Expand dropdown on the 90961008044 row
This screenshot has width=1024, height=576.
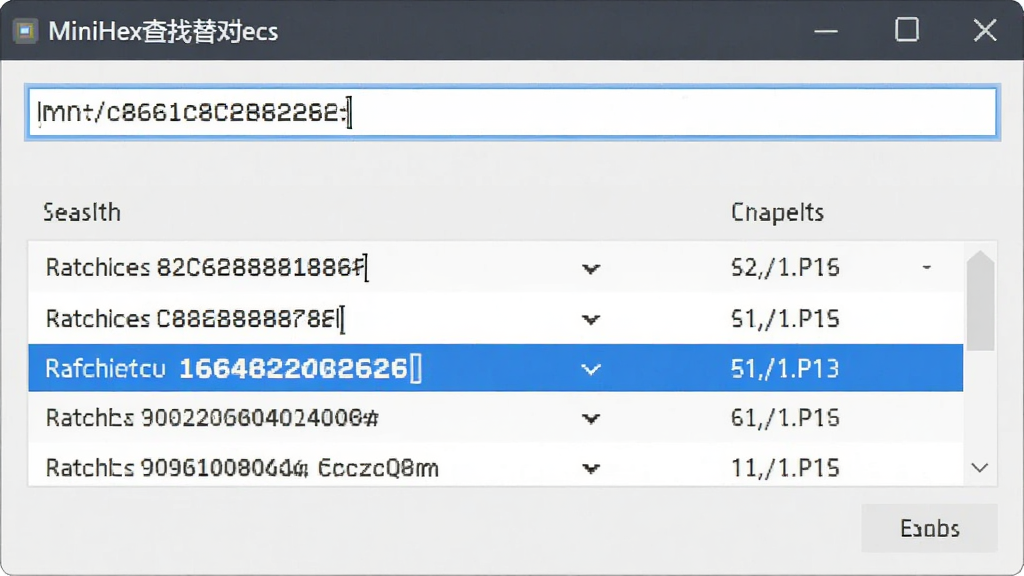(x=590, y=469)
